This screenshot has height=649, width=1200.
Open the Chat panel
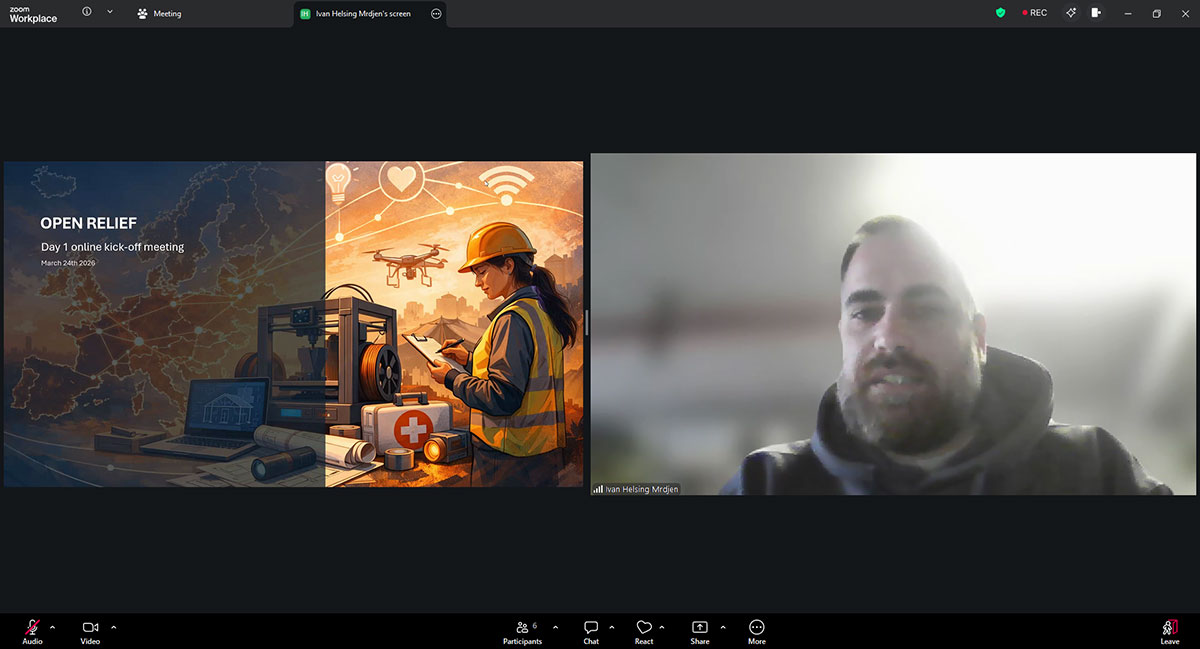click(x=591, y=627)
